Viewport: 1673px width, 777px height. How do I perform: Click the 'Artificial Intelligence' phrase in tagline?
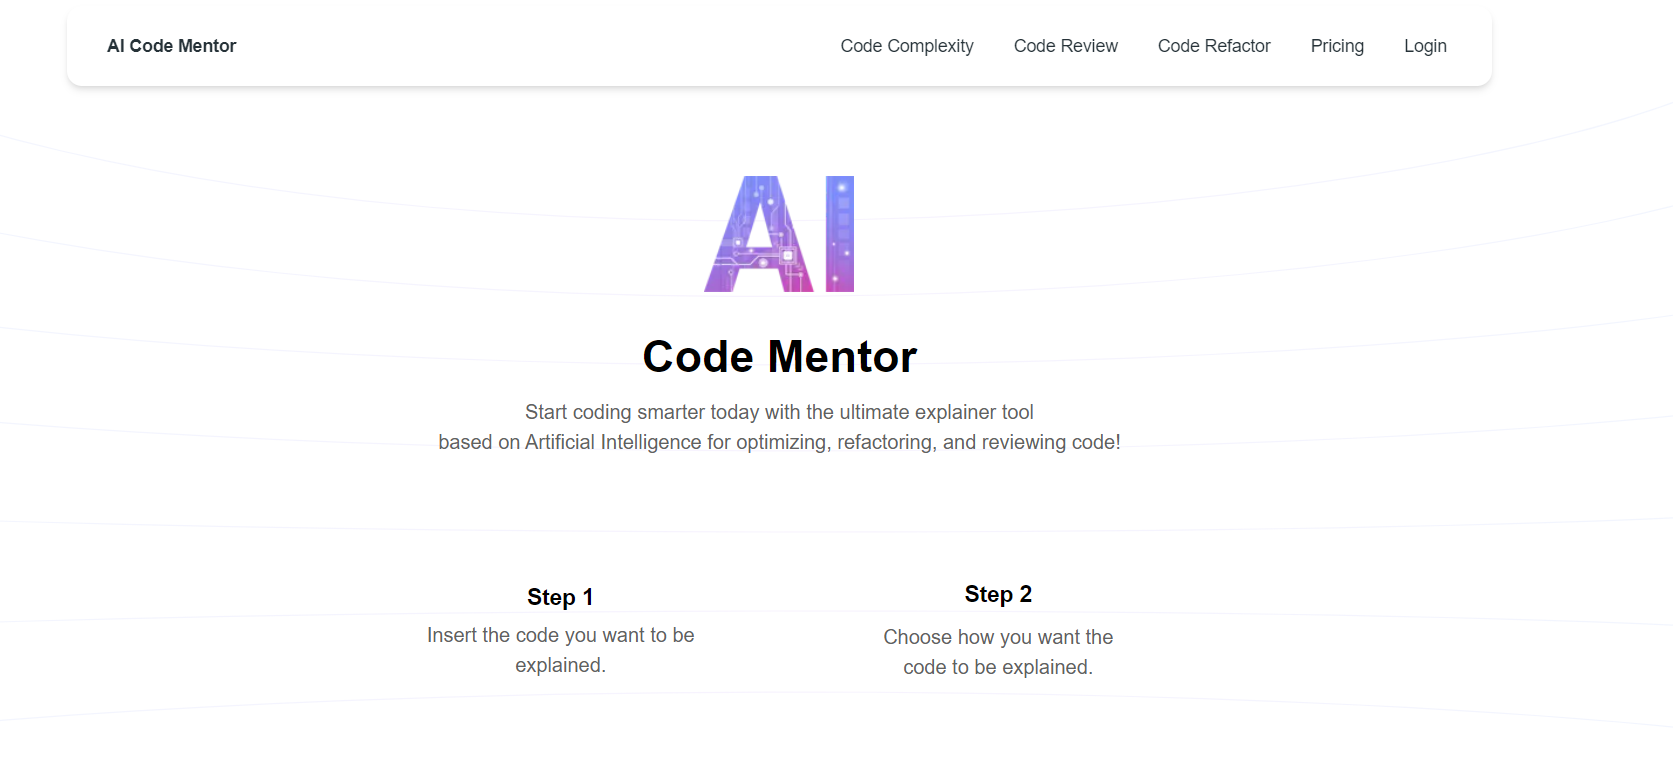(x=613, y=442)
